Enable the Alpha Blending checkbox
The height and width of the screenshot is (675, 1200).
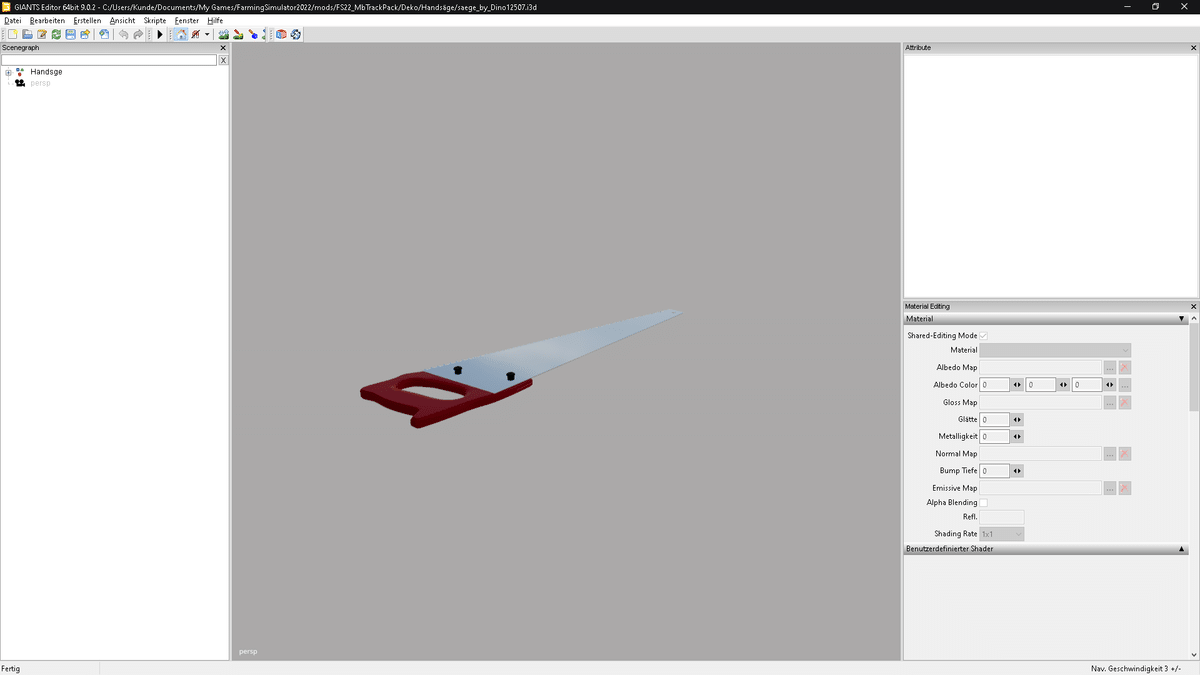pyautogui.click(x=983, y=502)
